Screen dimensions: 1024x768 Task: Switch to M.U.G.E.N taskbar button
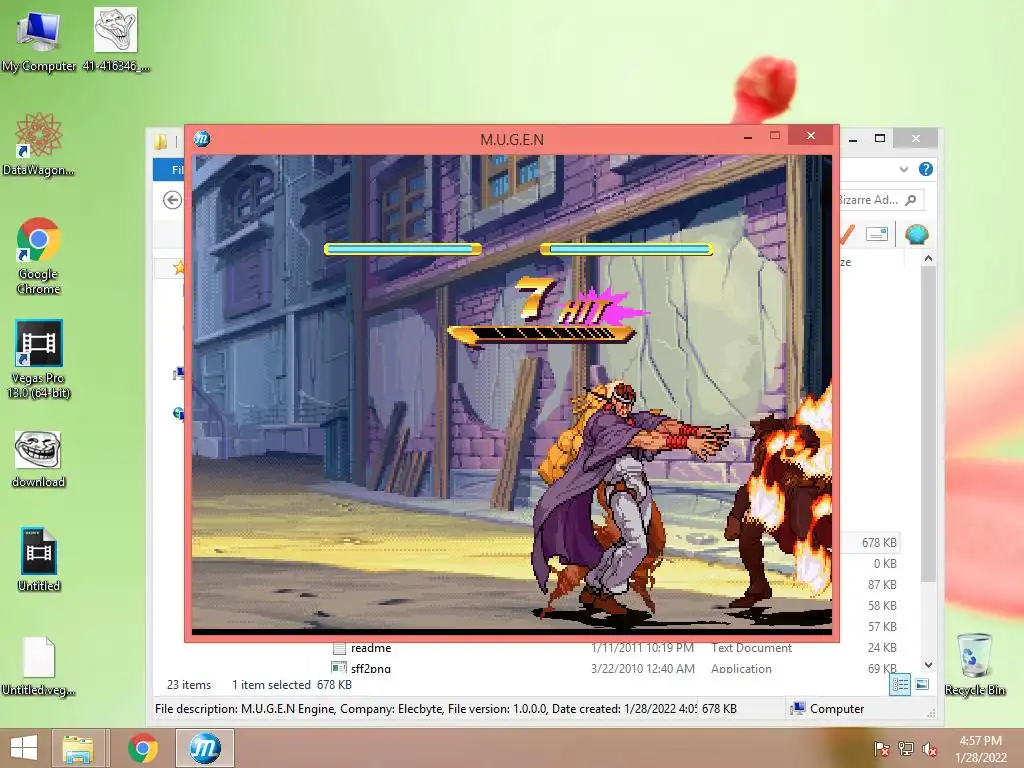204,748
